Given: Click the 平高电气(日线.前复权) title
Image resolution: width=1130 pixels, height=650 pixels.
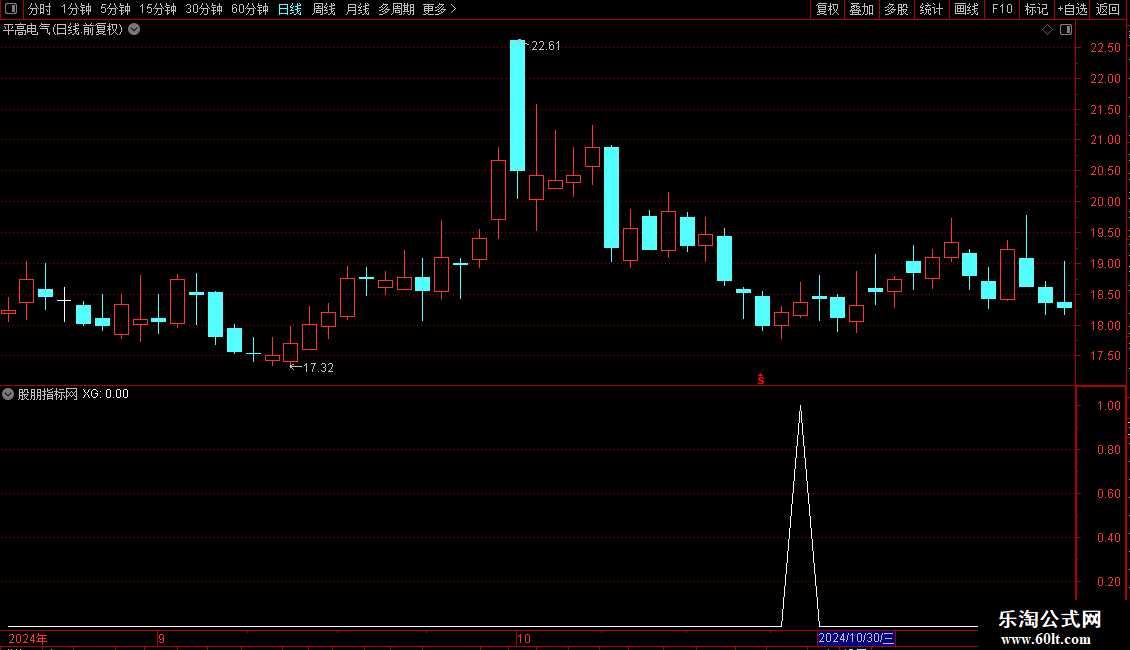Looking at the screenshot, I should click(63, 30).
